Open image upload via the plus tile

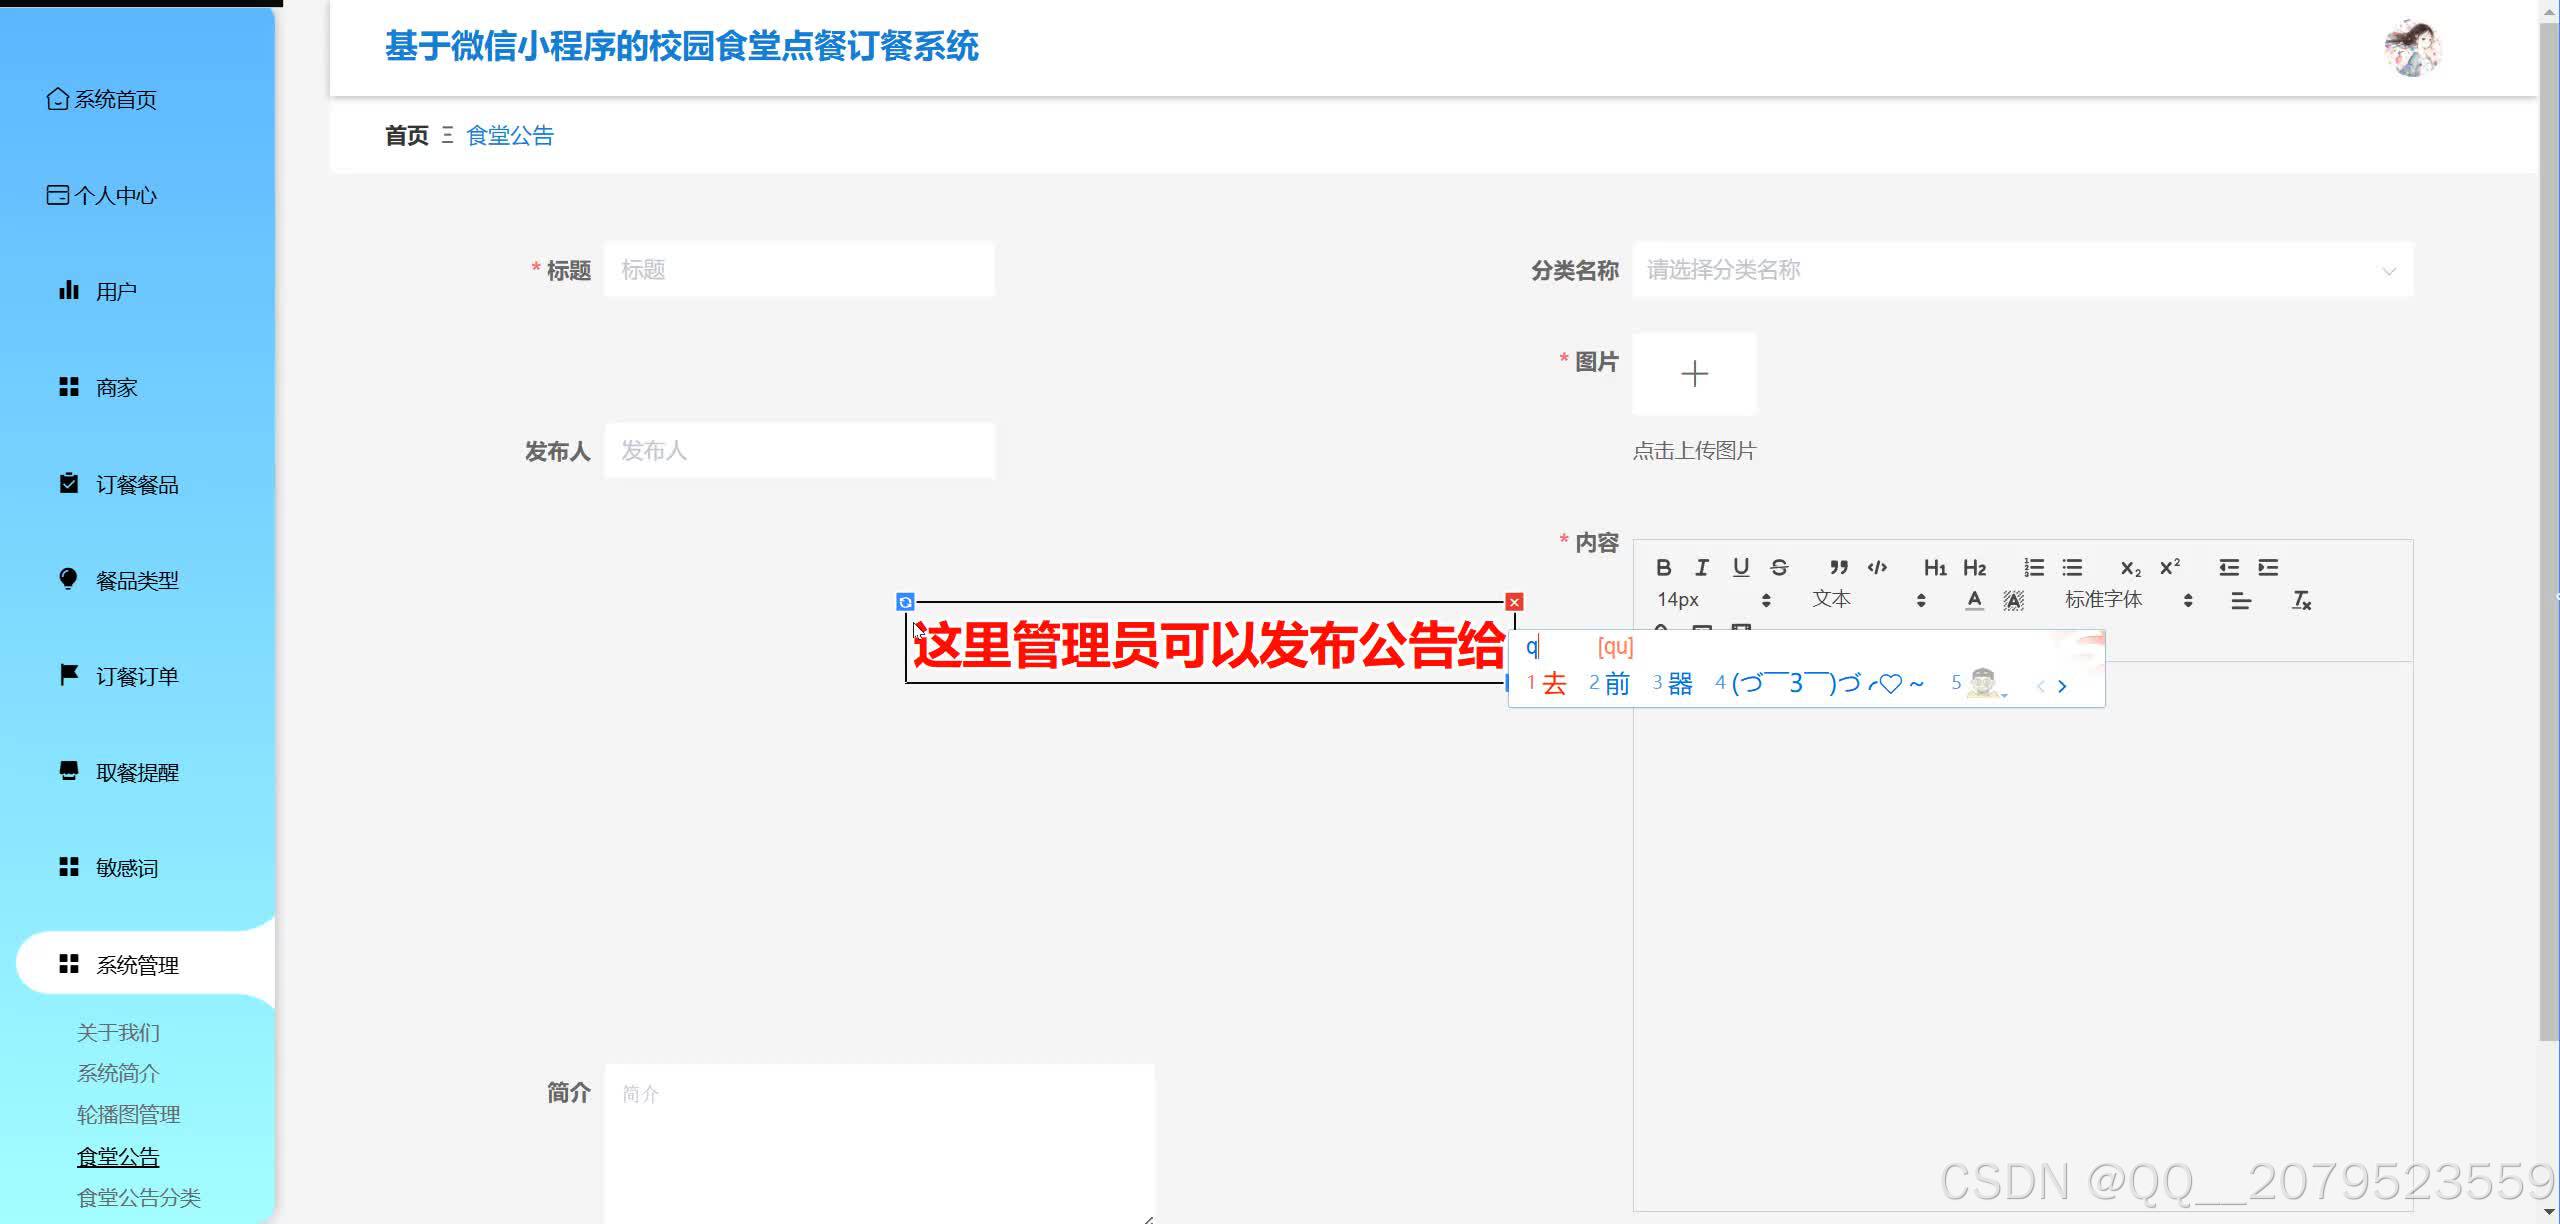pyautogui.click(x=1694, y=373)
